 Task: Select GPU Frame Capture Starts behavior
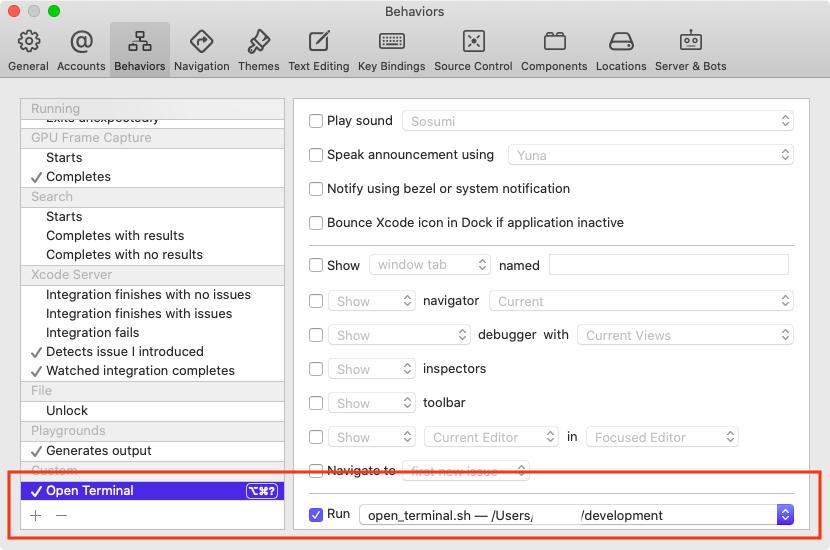[x=152, y=158]
